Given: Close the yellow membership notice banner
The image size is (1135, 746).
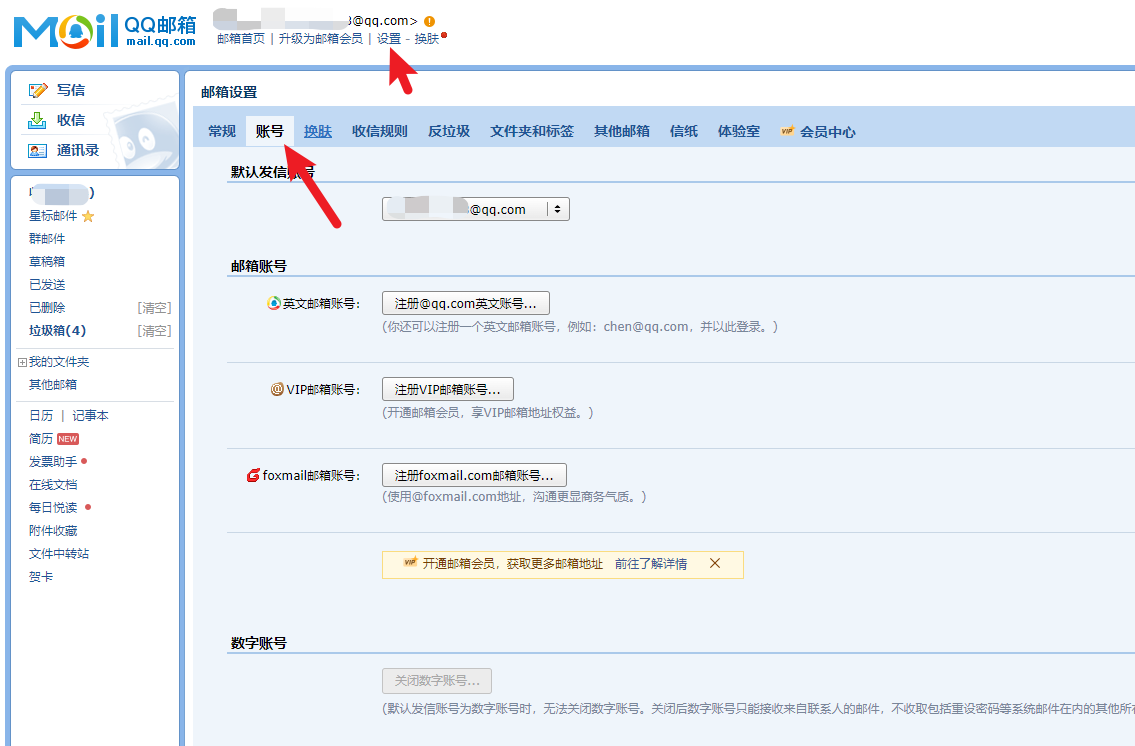Looking at the screenshot, I should 714,563.
